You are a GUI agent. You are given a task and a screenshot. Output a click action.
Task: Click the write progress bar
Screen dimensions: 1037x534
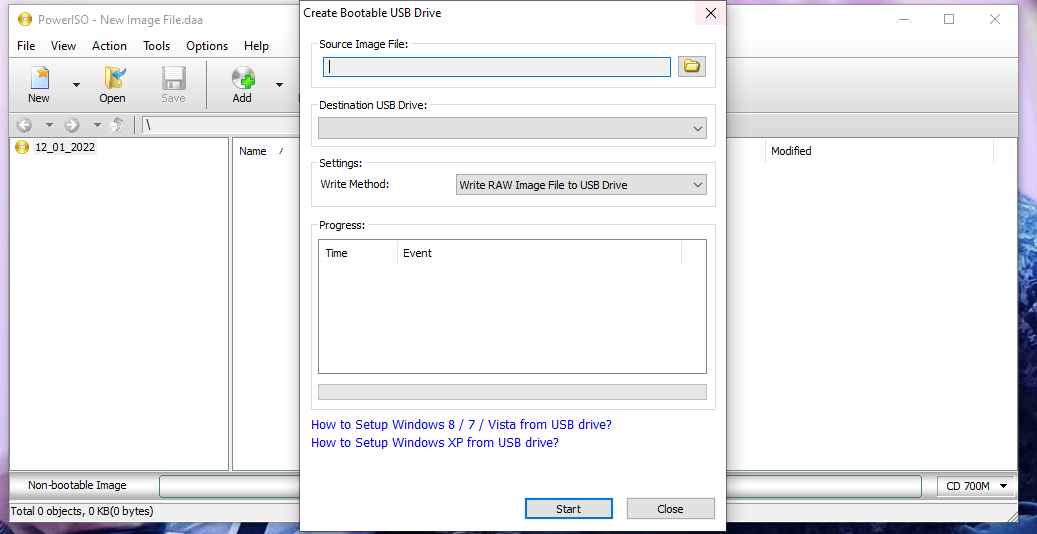tap(512, 392)
